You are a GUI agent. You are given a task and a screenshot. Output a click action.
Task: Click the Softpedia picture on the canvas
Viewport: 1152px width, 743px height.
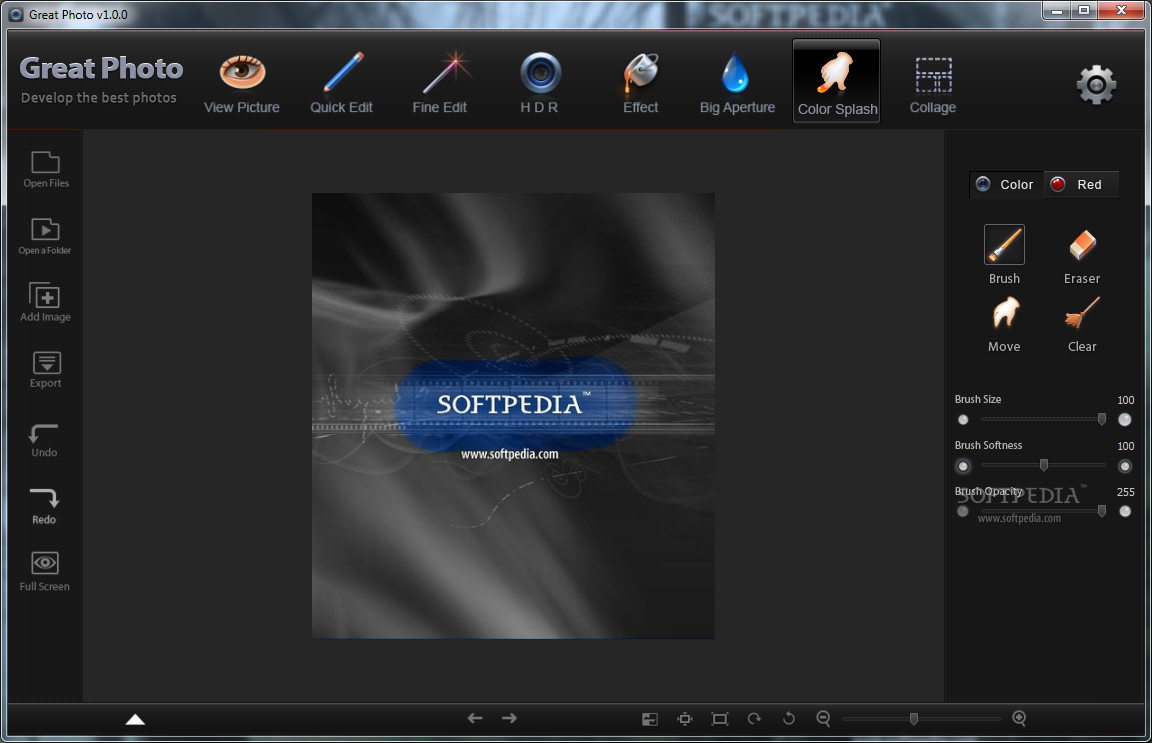pos(513,416)
